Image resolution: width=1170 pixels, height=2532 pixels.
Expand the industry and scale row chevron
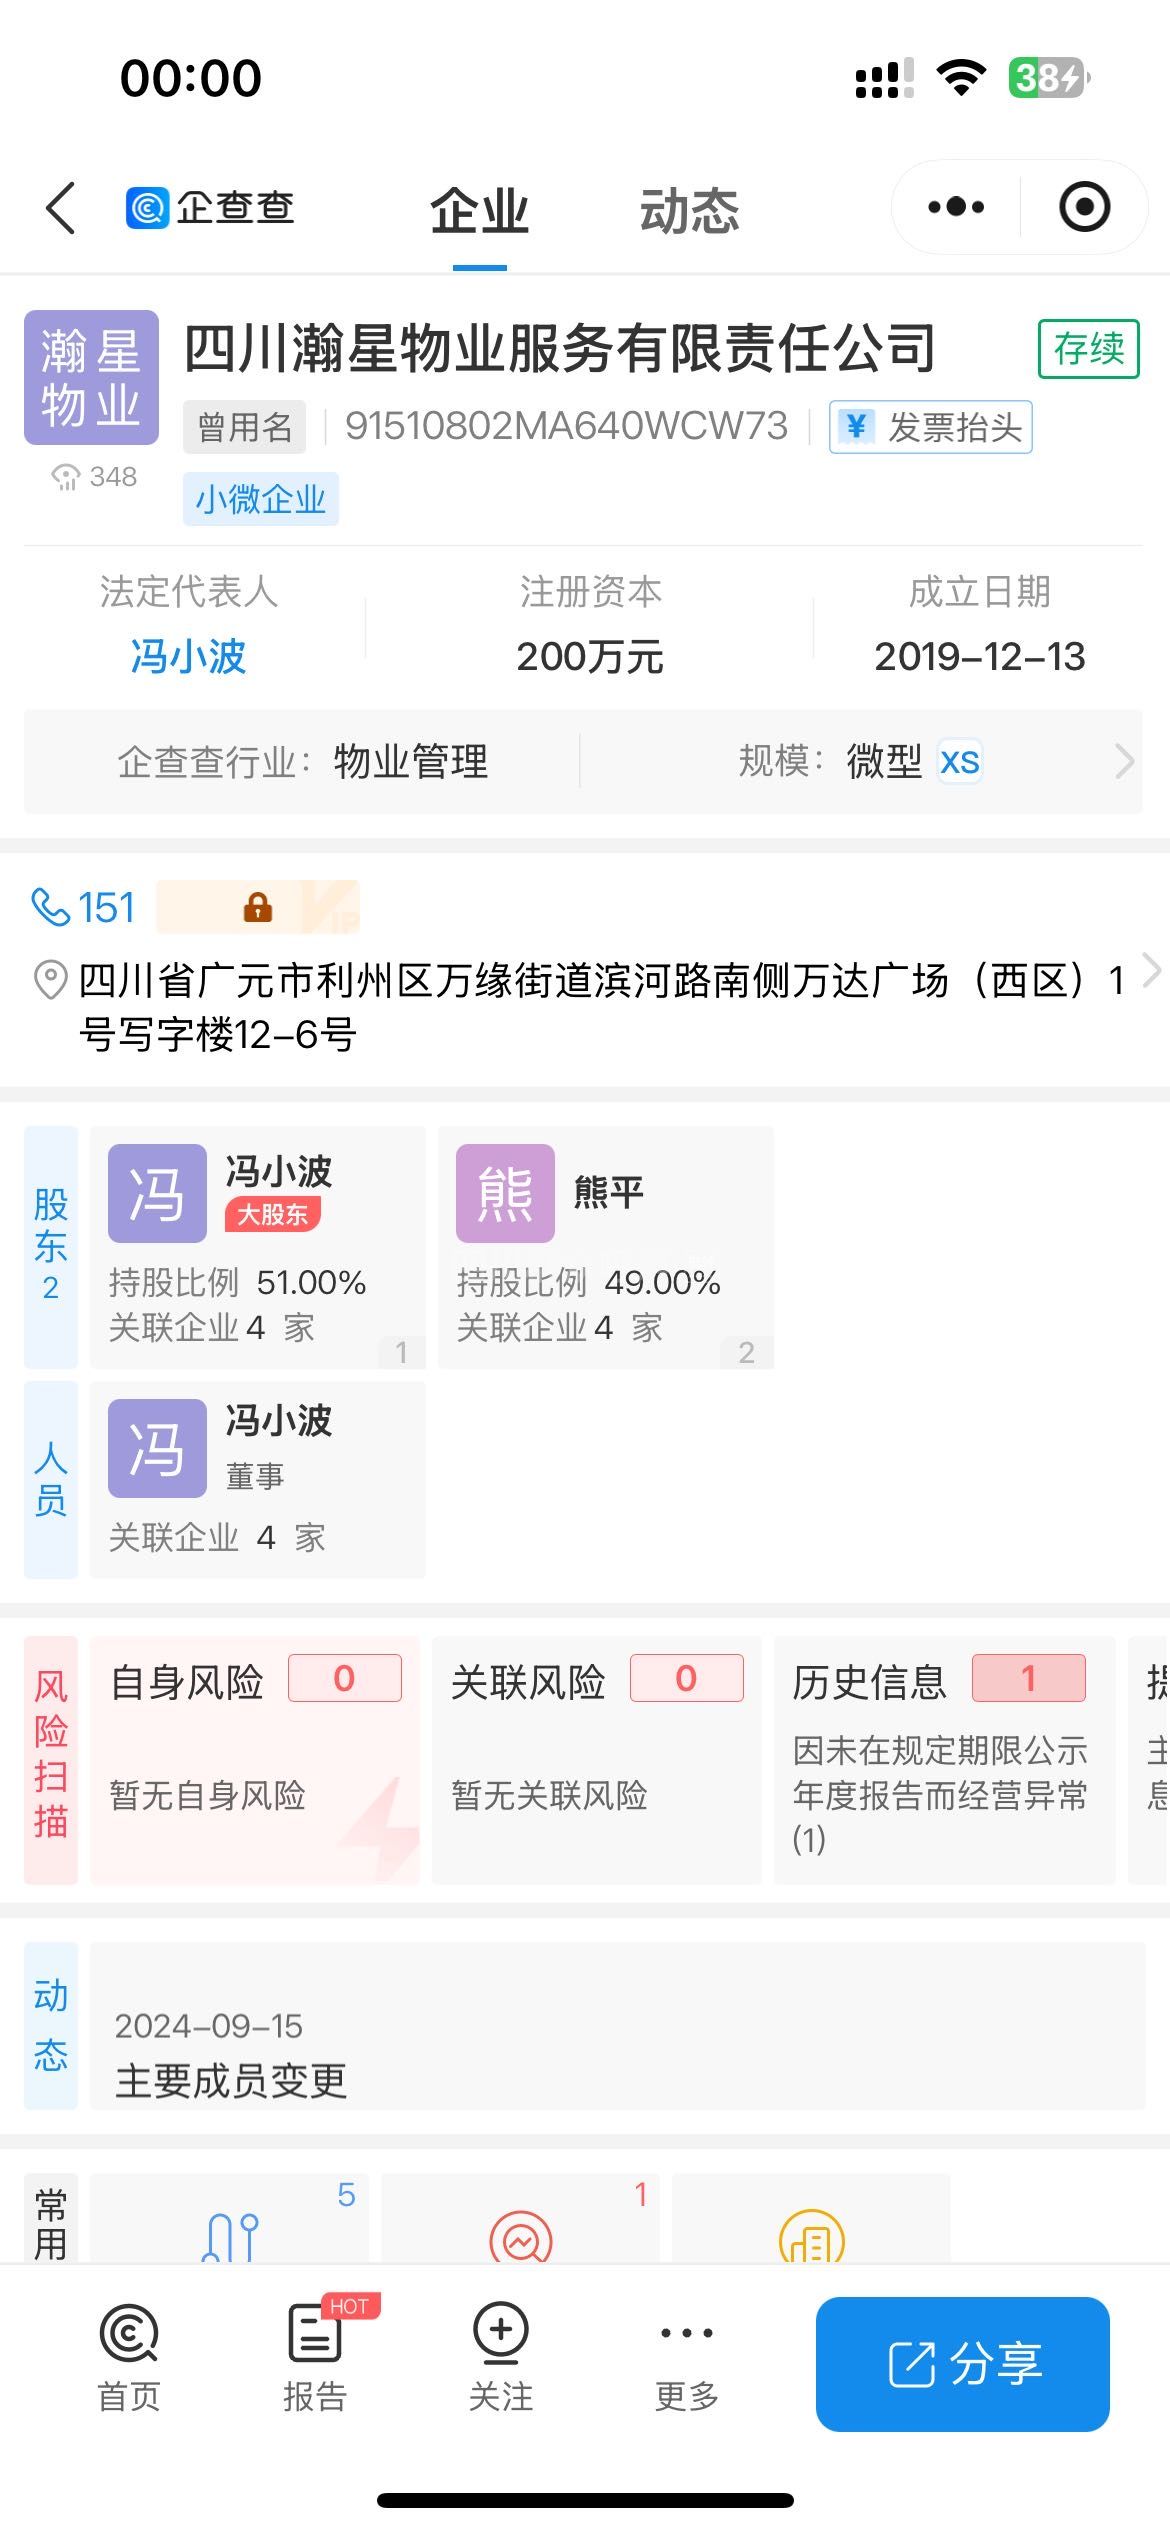[1124, 762]
